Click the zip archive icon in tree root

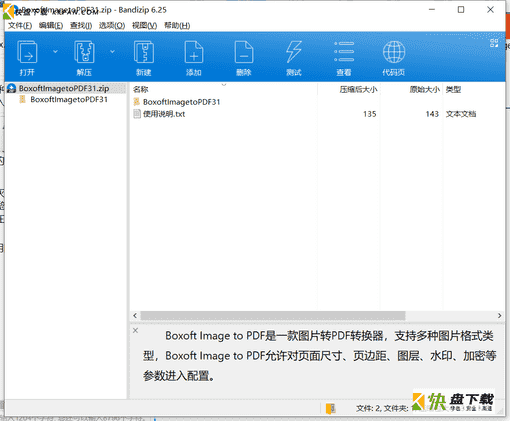pos(12,88)
